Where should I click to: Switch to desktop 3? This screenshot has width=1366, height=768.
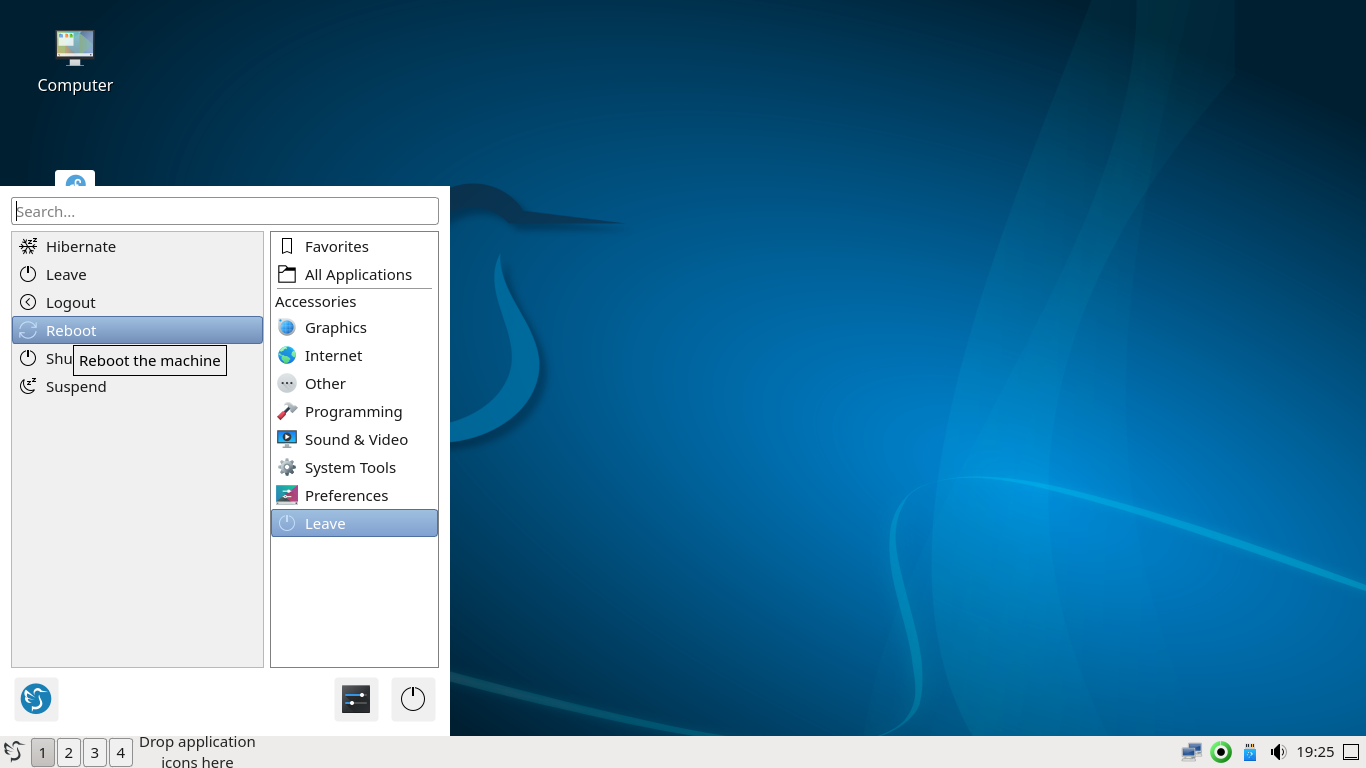[95, 752]
